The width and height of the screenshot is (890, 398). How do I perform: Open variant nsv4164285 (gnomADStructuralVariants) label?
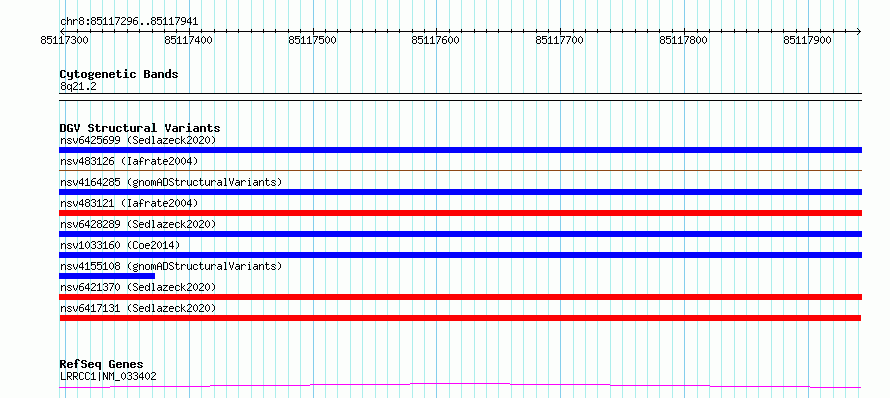pyautogui.click(x=171, y=182)
